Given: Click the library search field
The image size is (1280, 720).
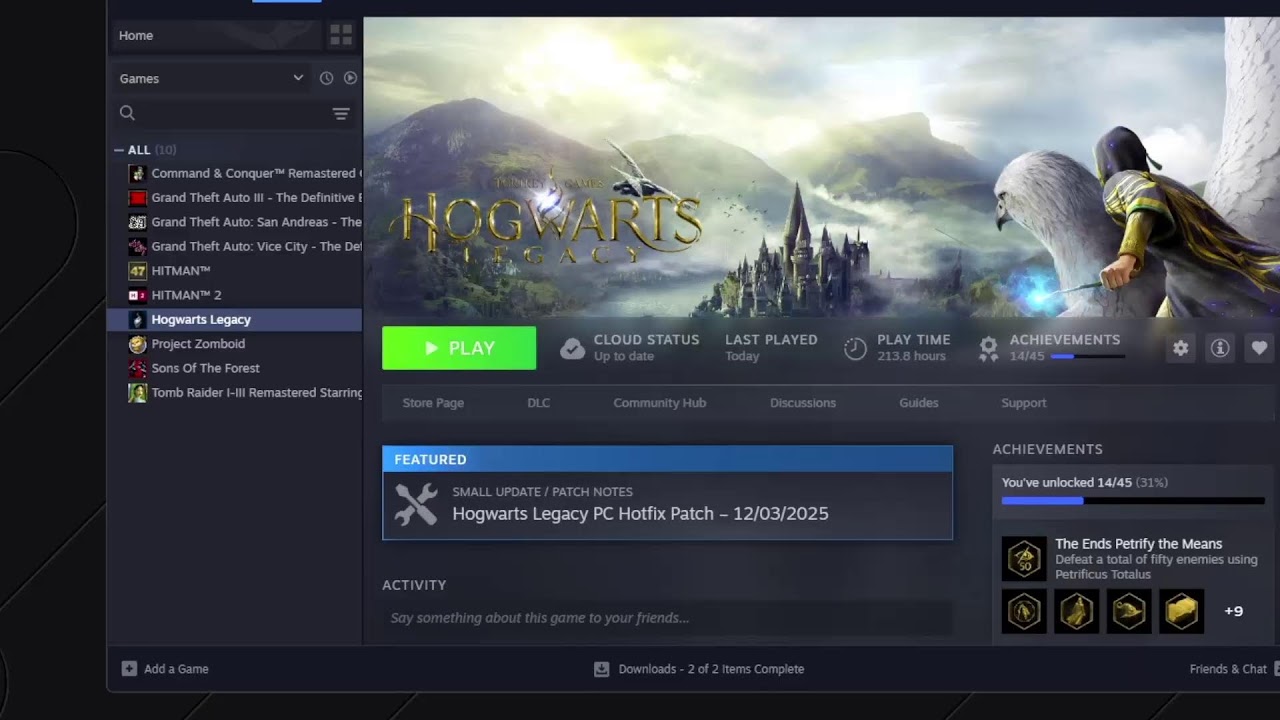Looking at the screenshot, I should click(232, 113).
